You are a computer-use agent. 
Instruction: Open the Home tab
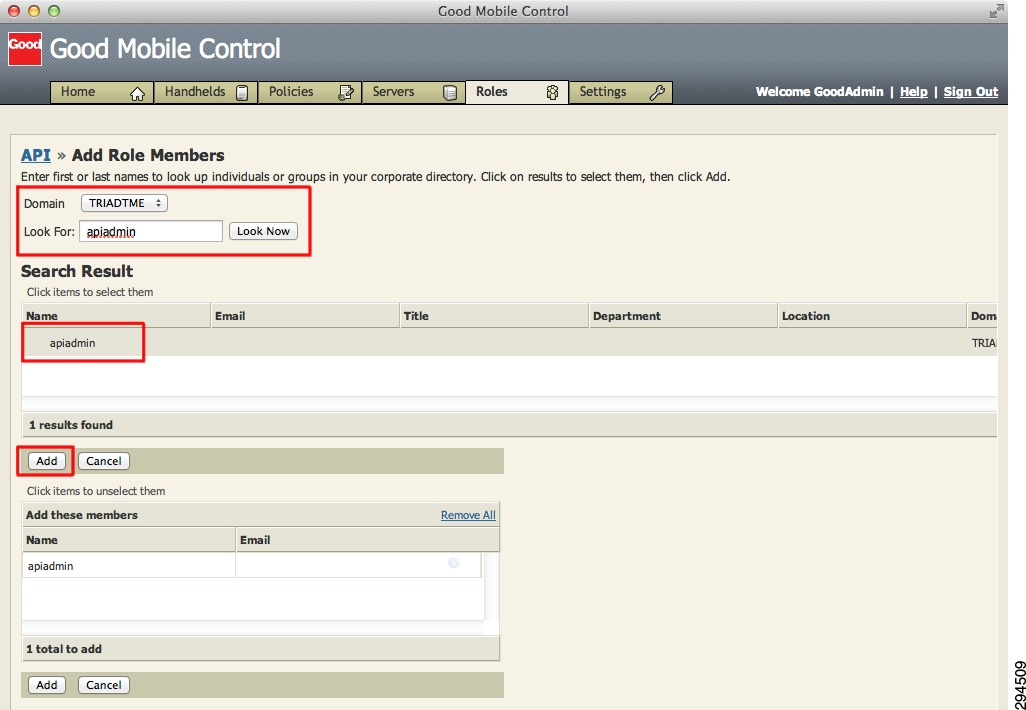pos(102,92)
